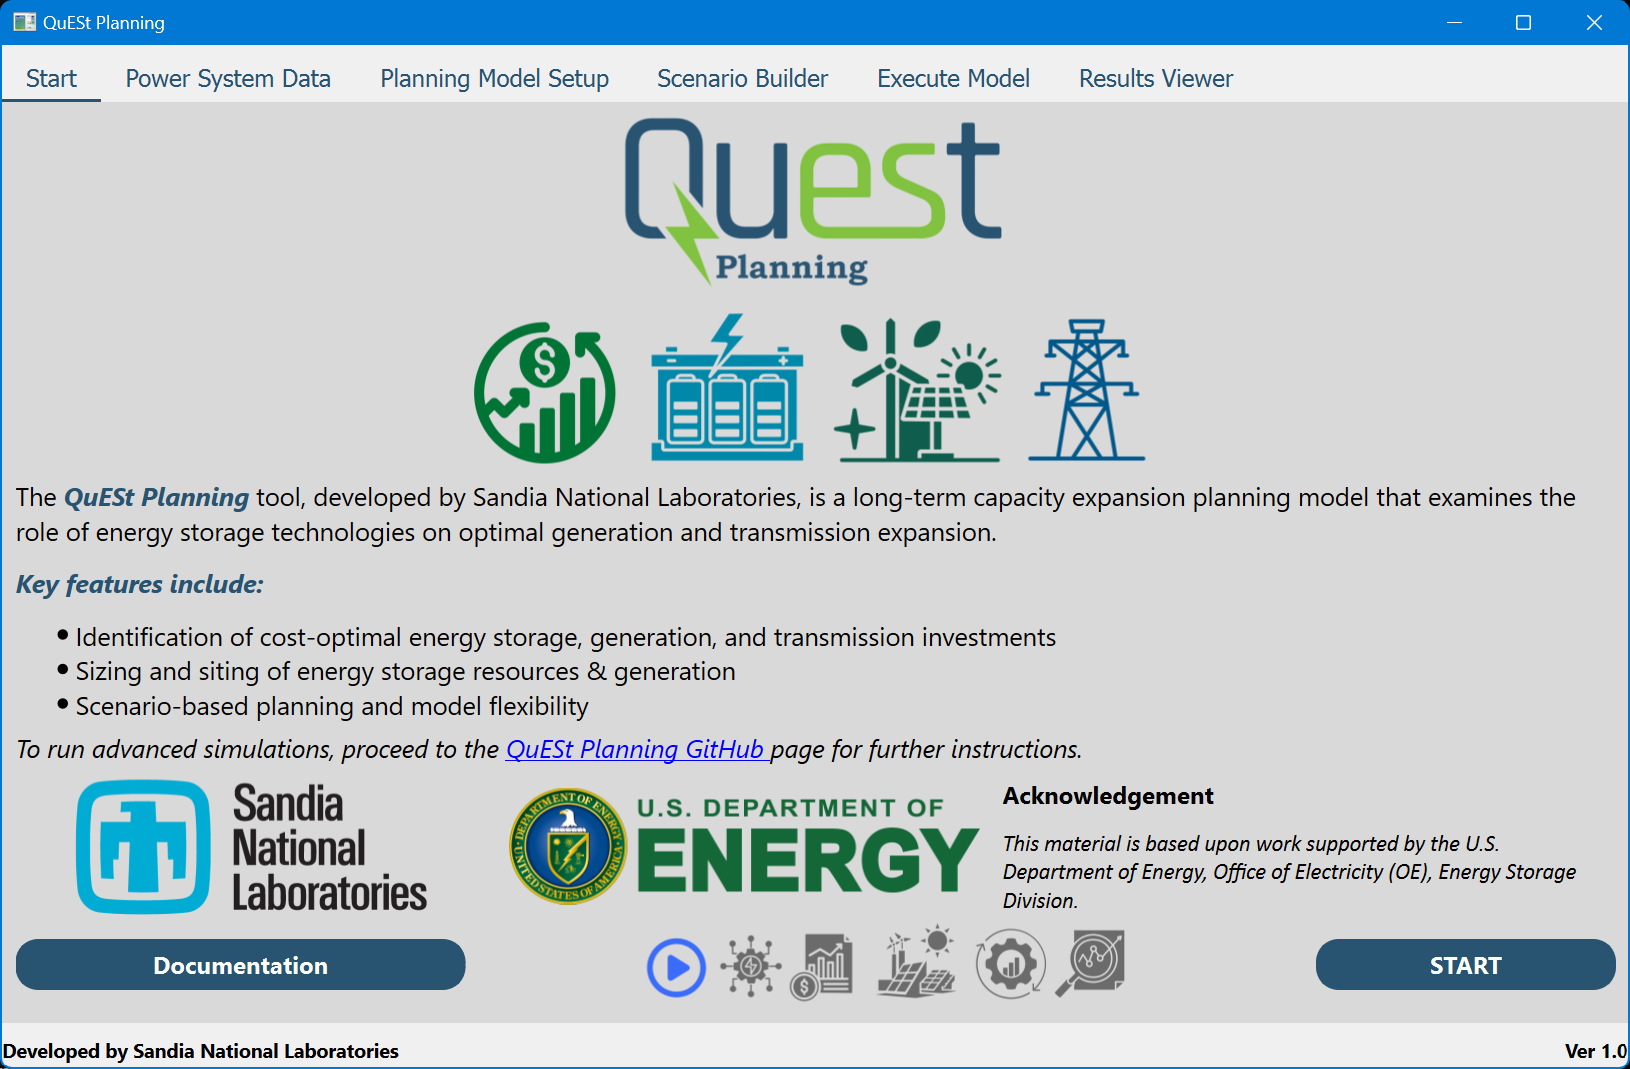Click the cost chart document icon
The image size is (1630, 1069).
[x=822, y=966]
